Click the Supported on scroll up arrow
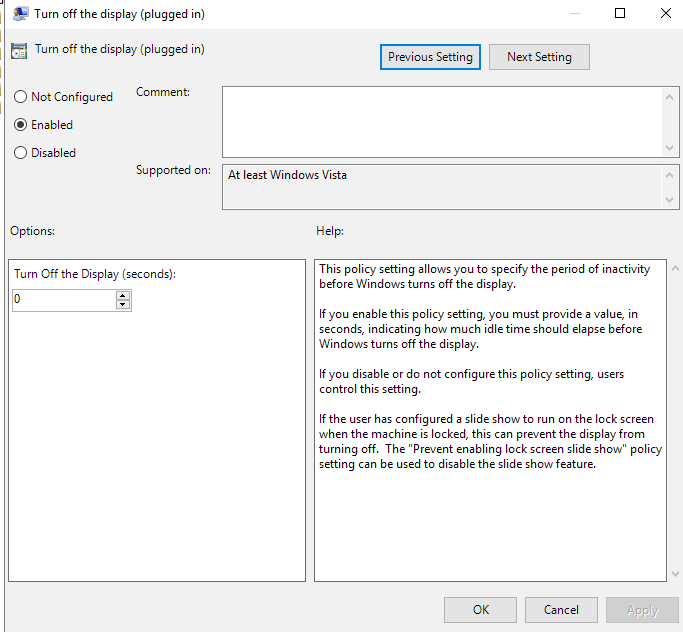Image resolution: width=683 pixels, height=632 pixels. pos(669,175)
